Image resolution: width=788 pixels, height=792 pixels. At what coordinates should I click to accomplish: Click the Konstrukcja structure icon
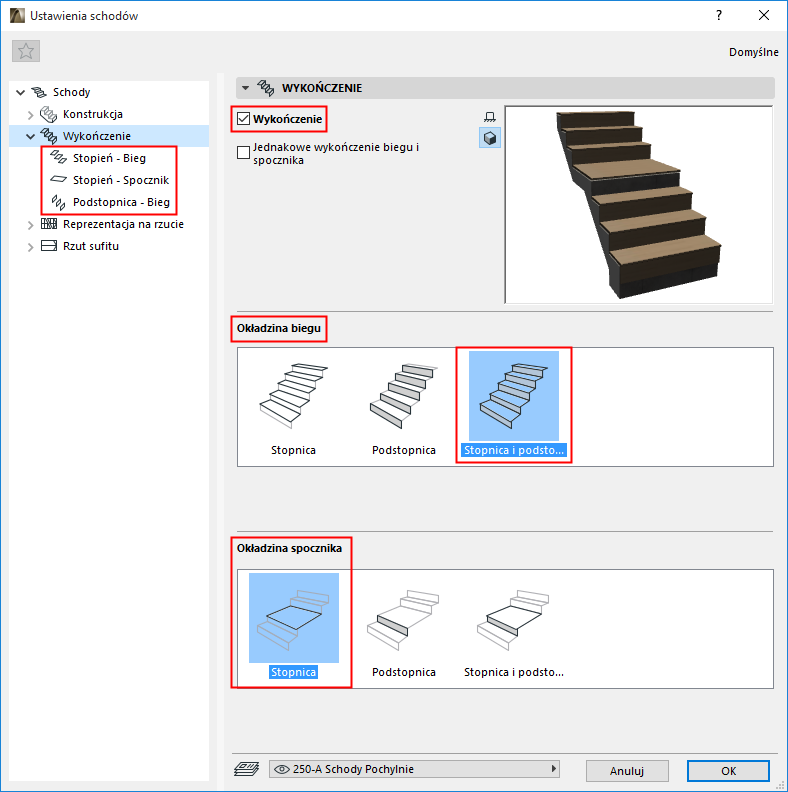(x=48, y=114)
